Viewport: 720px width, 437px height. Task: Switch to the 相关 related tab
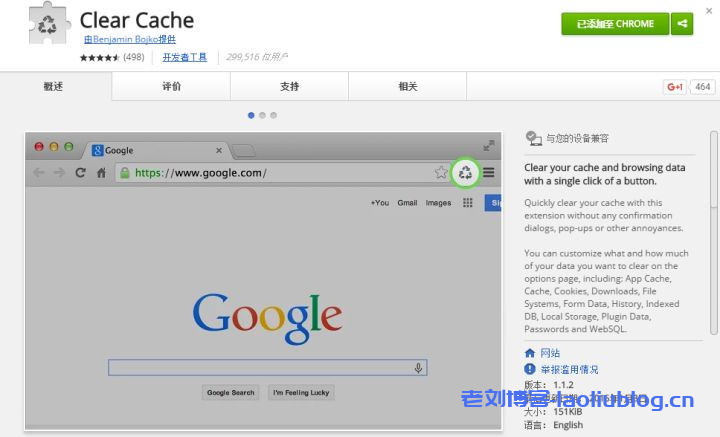[x=408, y=86]
